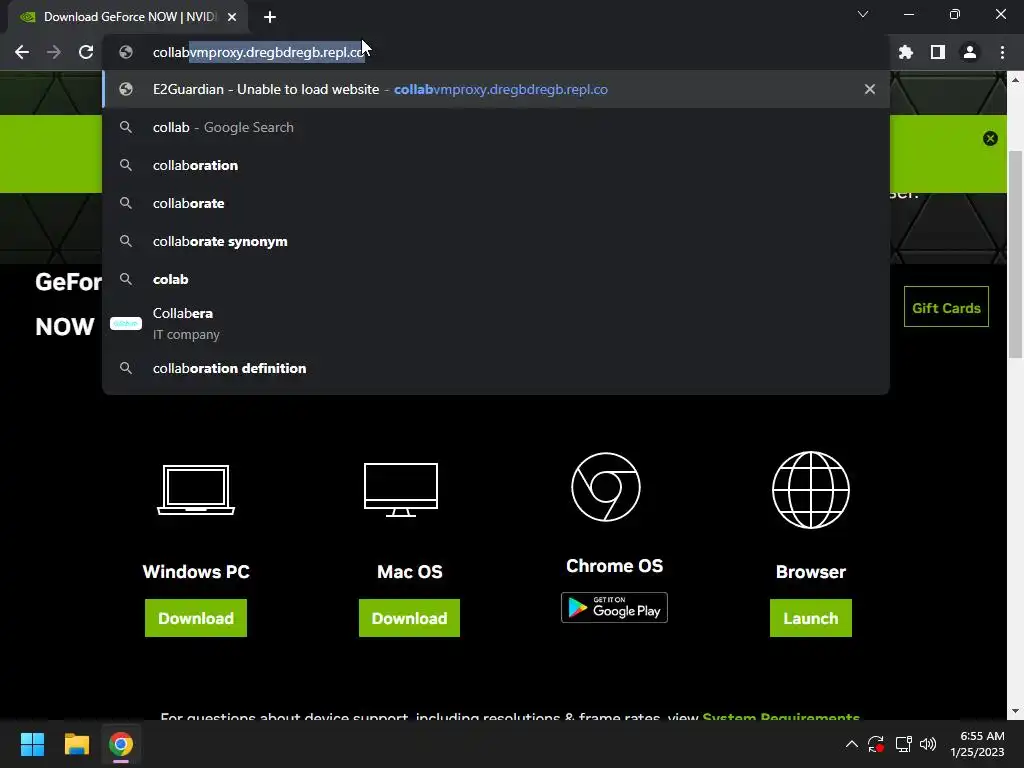Screen dimensions: 1024x768
Task: Remove the E2Guardian suggestion with its X
Action: coord(870,89)
